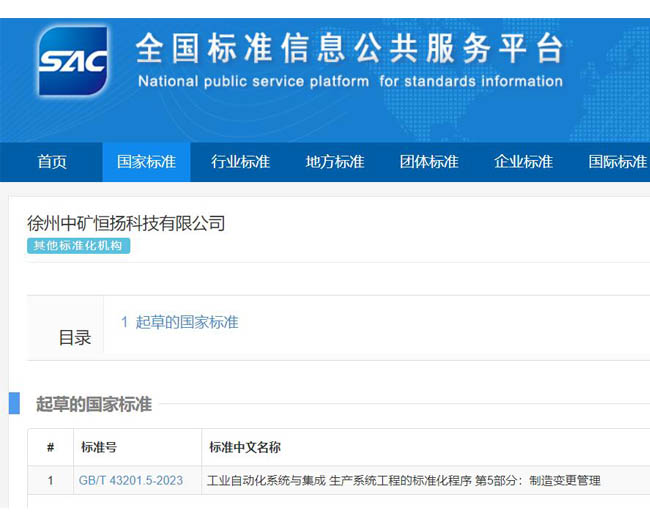Image resolution: width=650 pixels, height=520 pixels.
Task: Click the # column header
Action: click(x=51, y=447)
